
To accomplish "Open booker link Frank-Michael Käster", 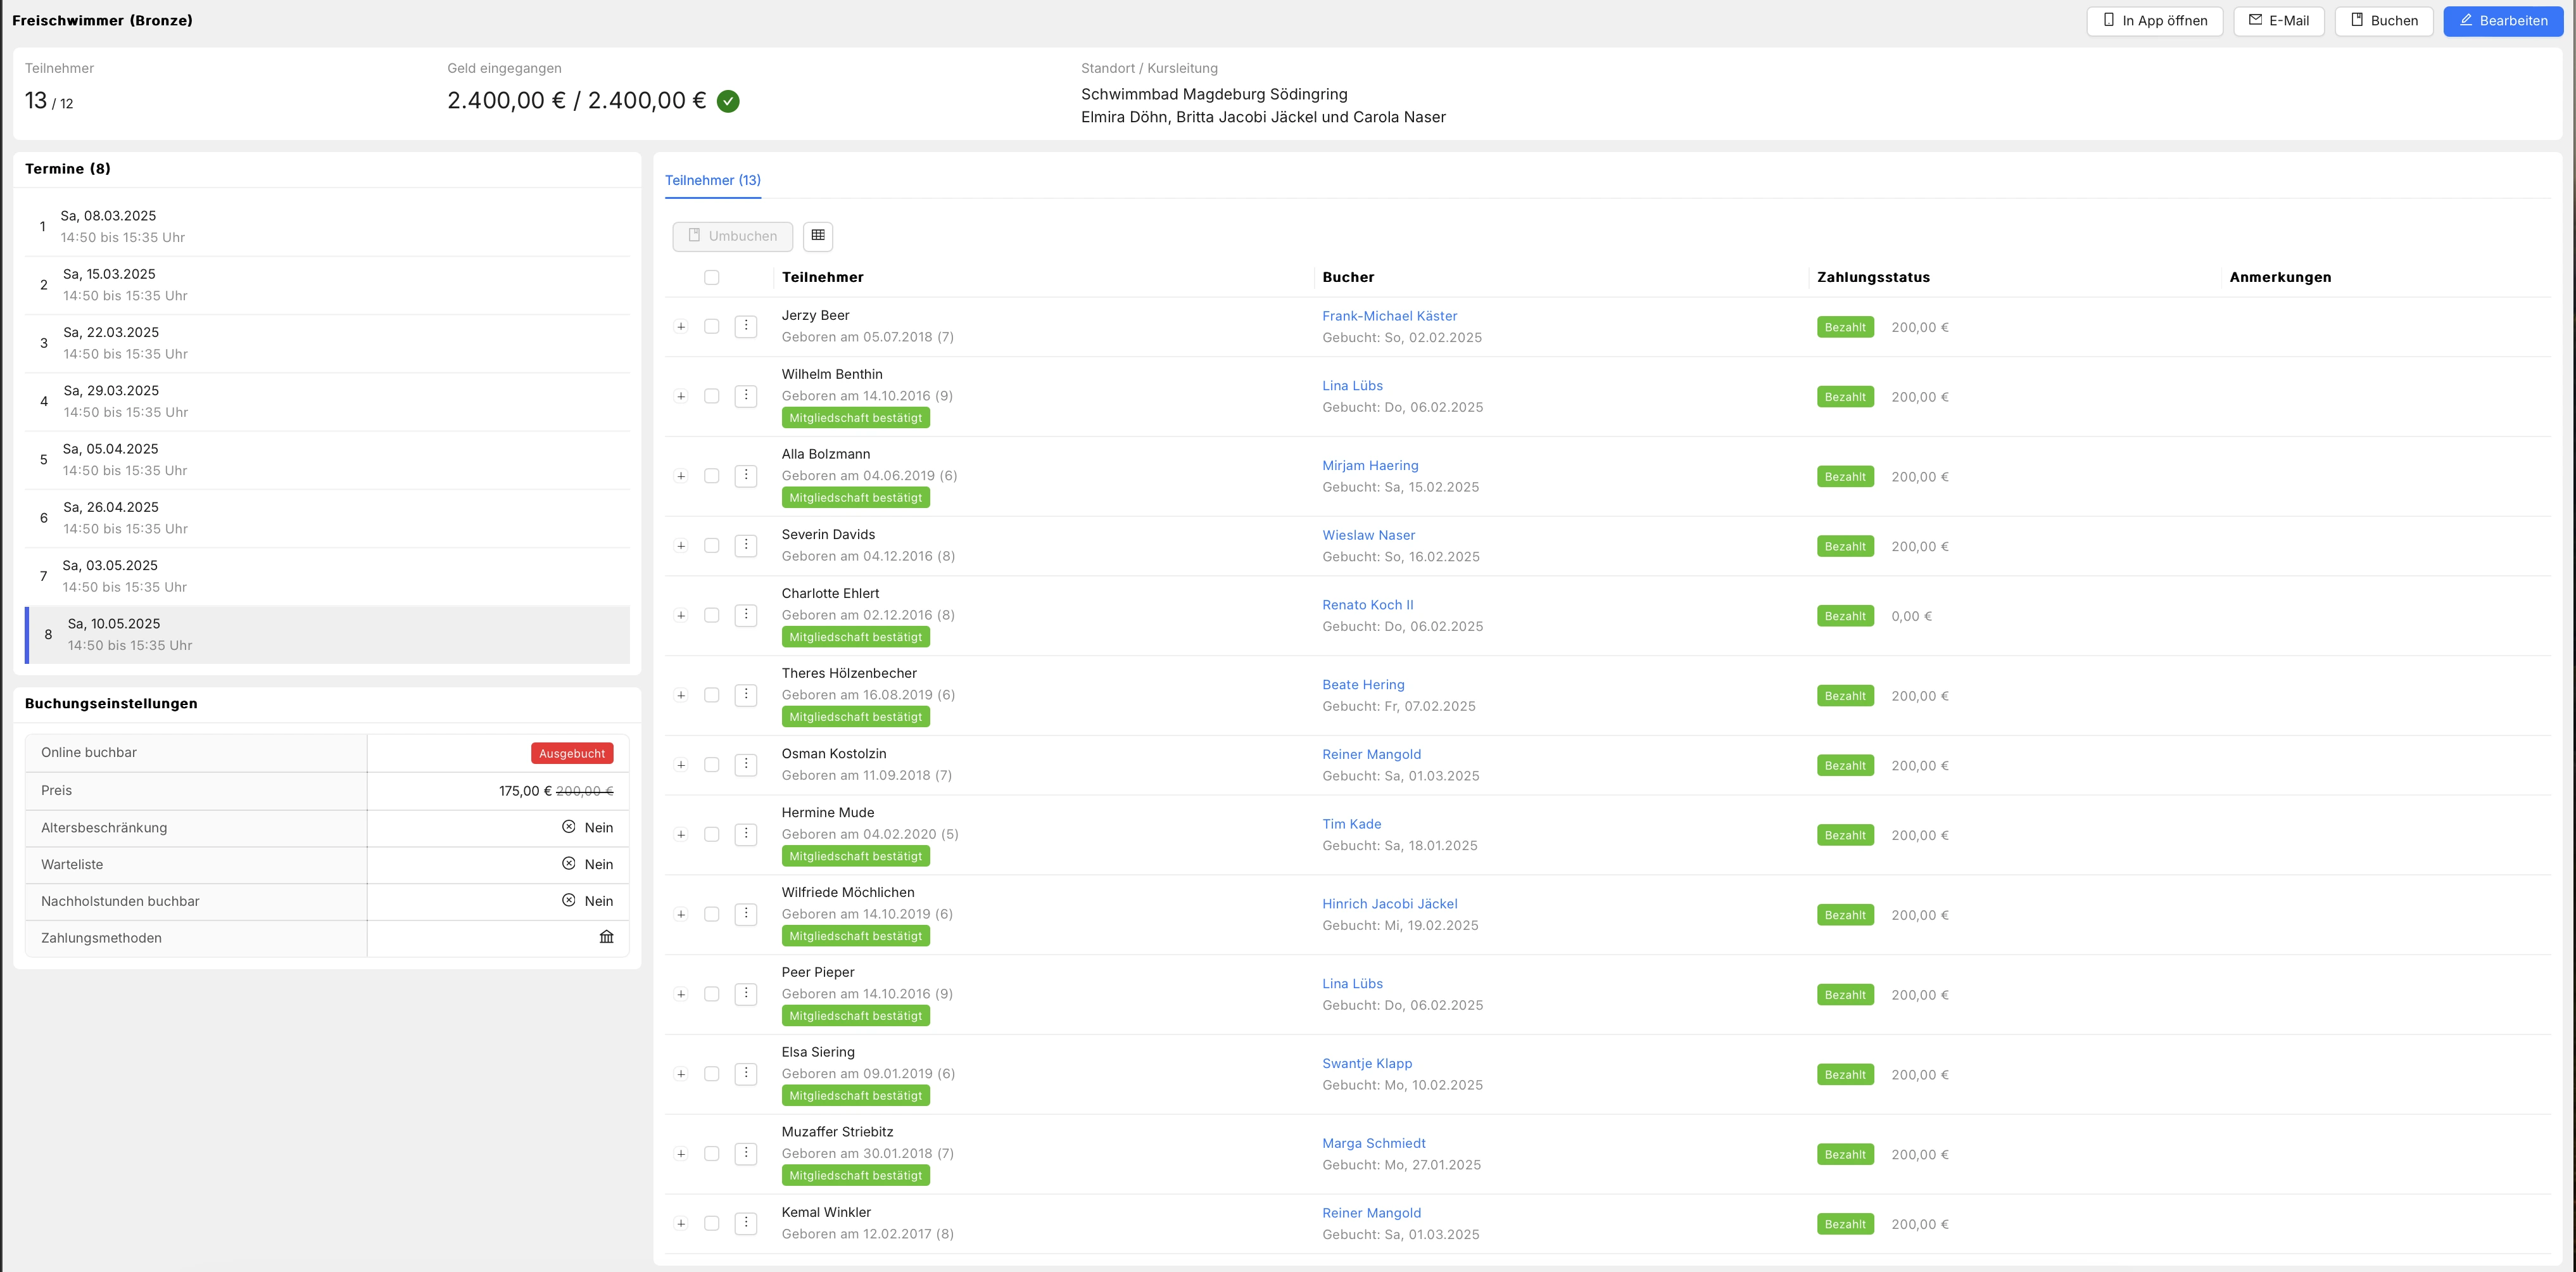I will tap(1389, 316).
